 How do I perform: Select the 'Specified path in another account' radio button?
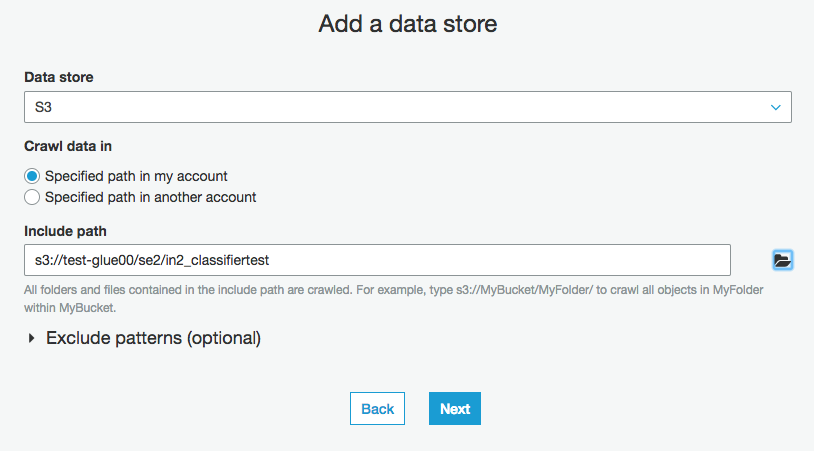coord(32,197)
